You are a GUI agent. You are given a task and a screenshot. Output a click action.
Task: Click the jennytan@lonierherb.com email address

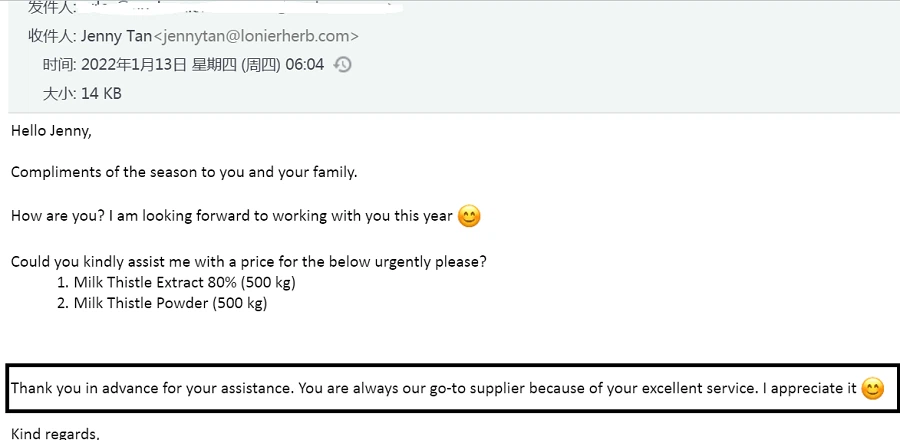tap(257, 36)
